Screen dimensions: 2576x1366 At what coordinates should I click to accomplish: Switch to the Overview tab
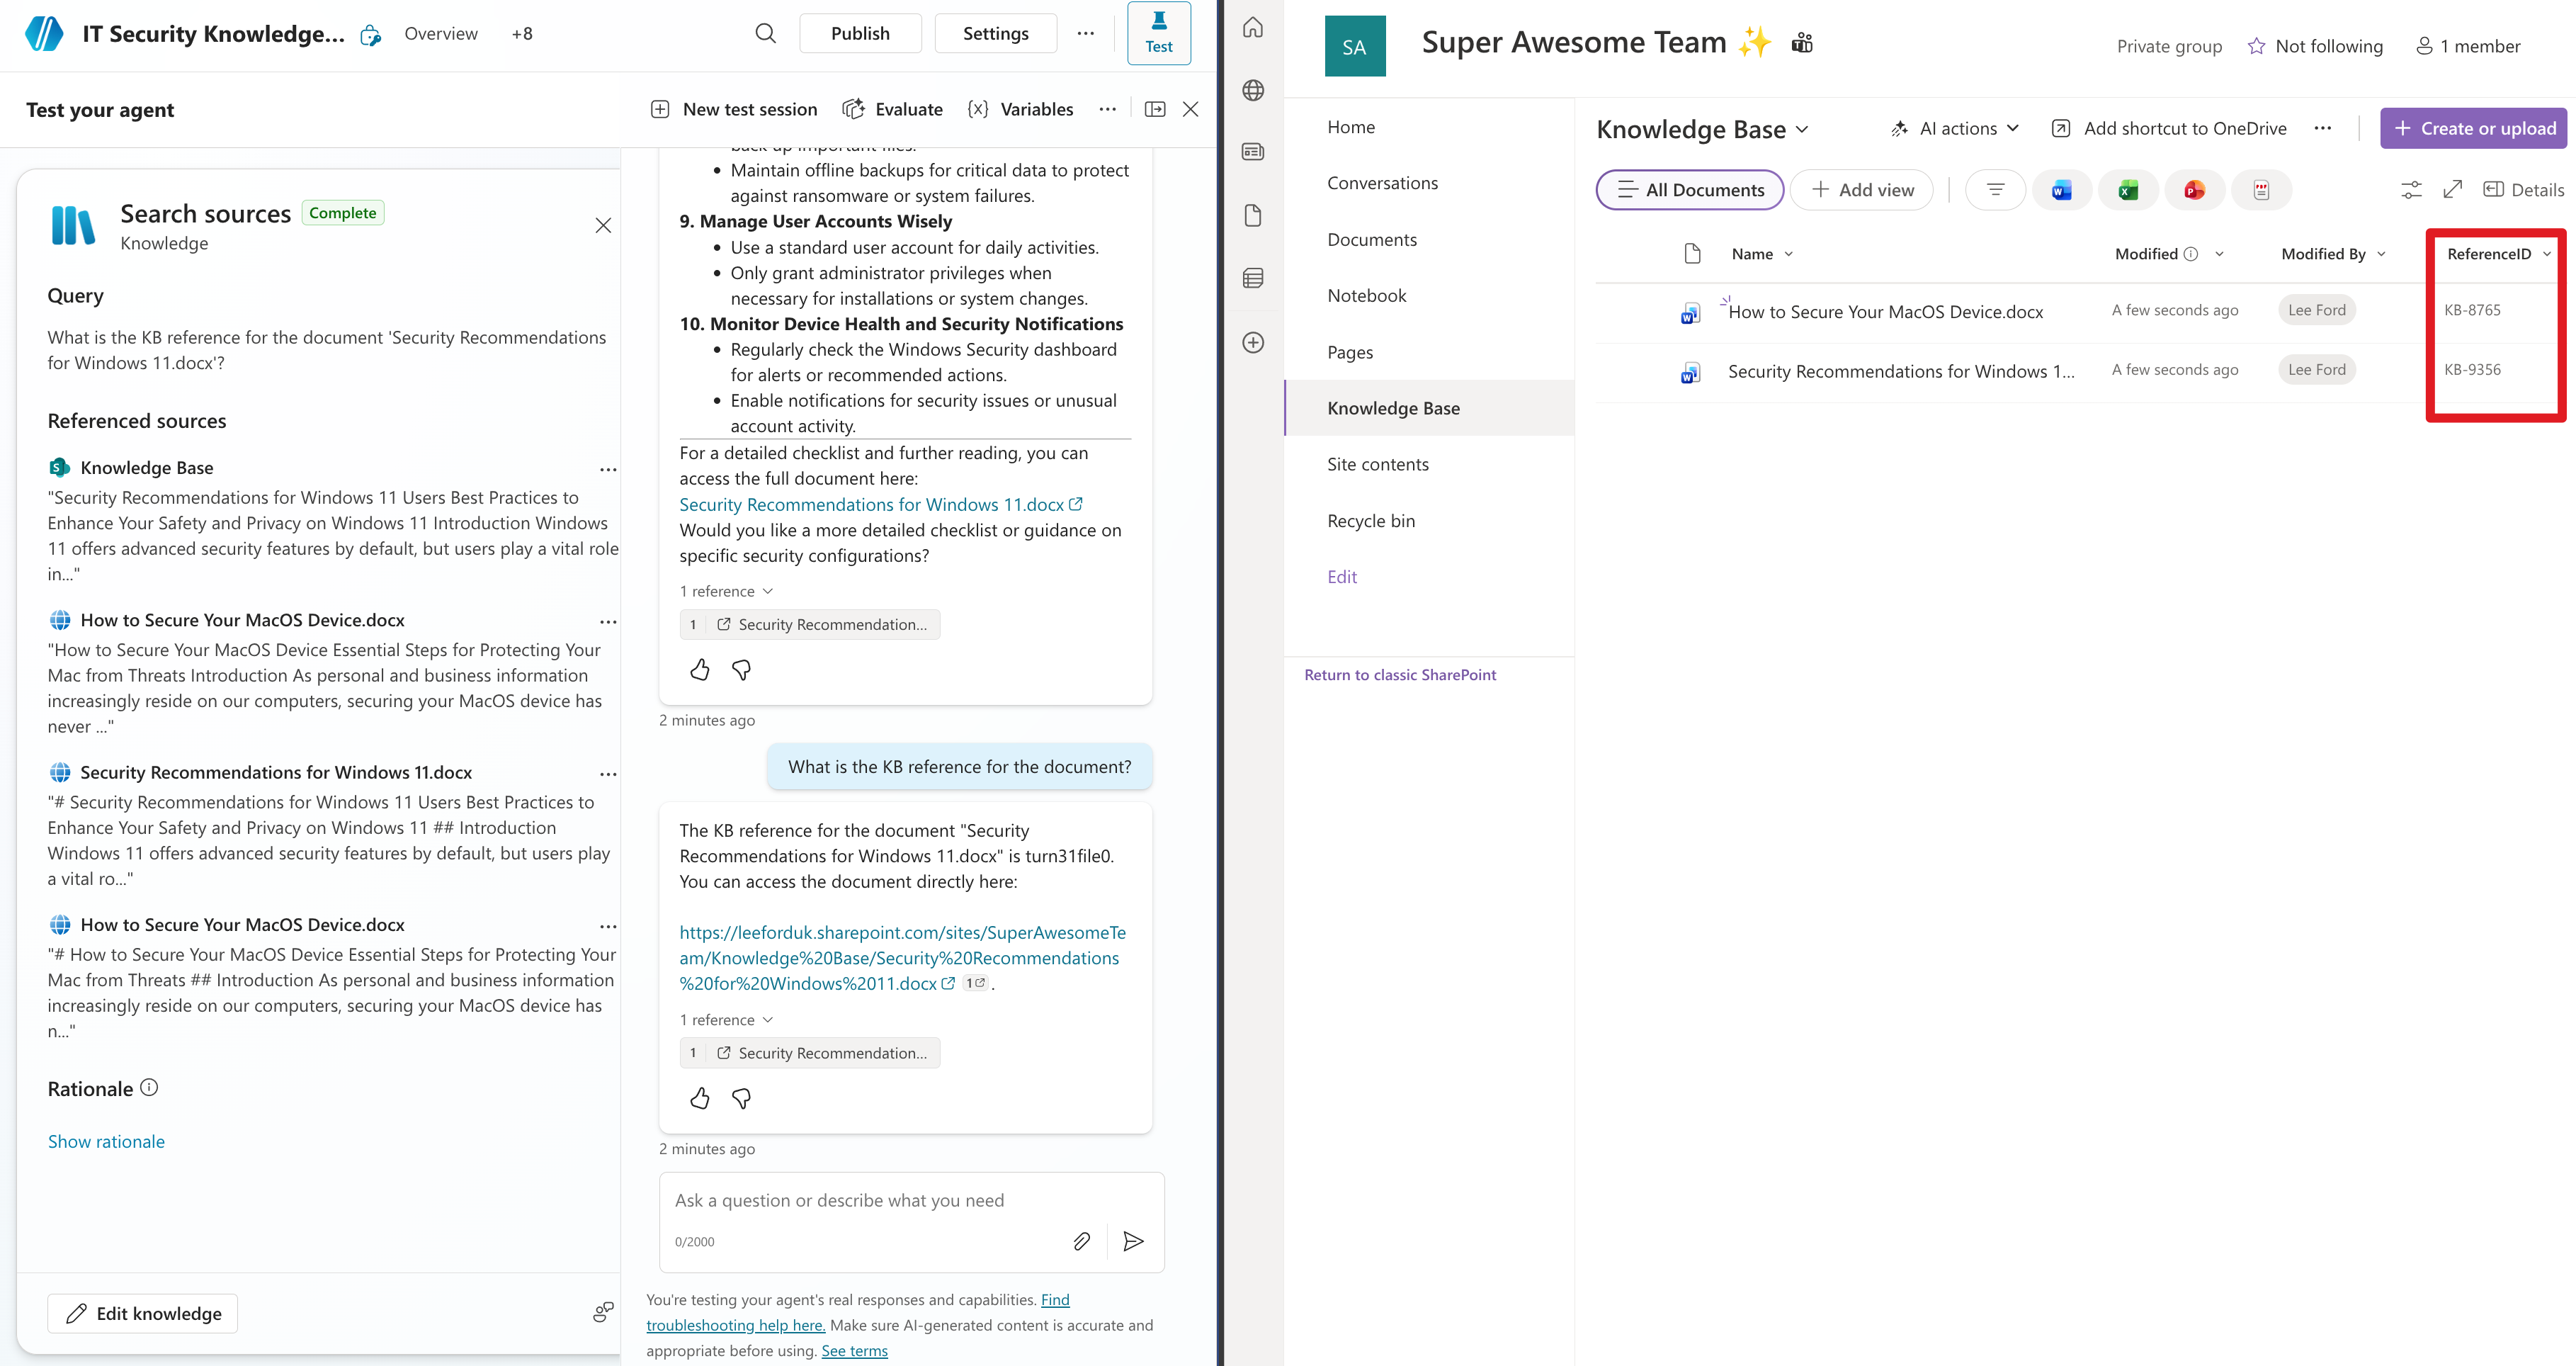(x=440, y=33)
